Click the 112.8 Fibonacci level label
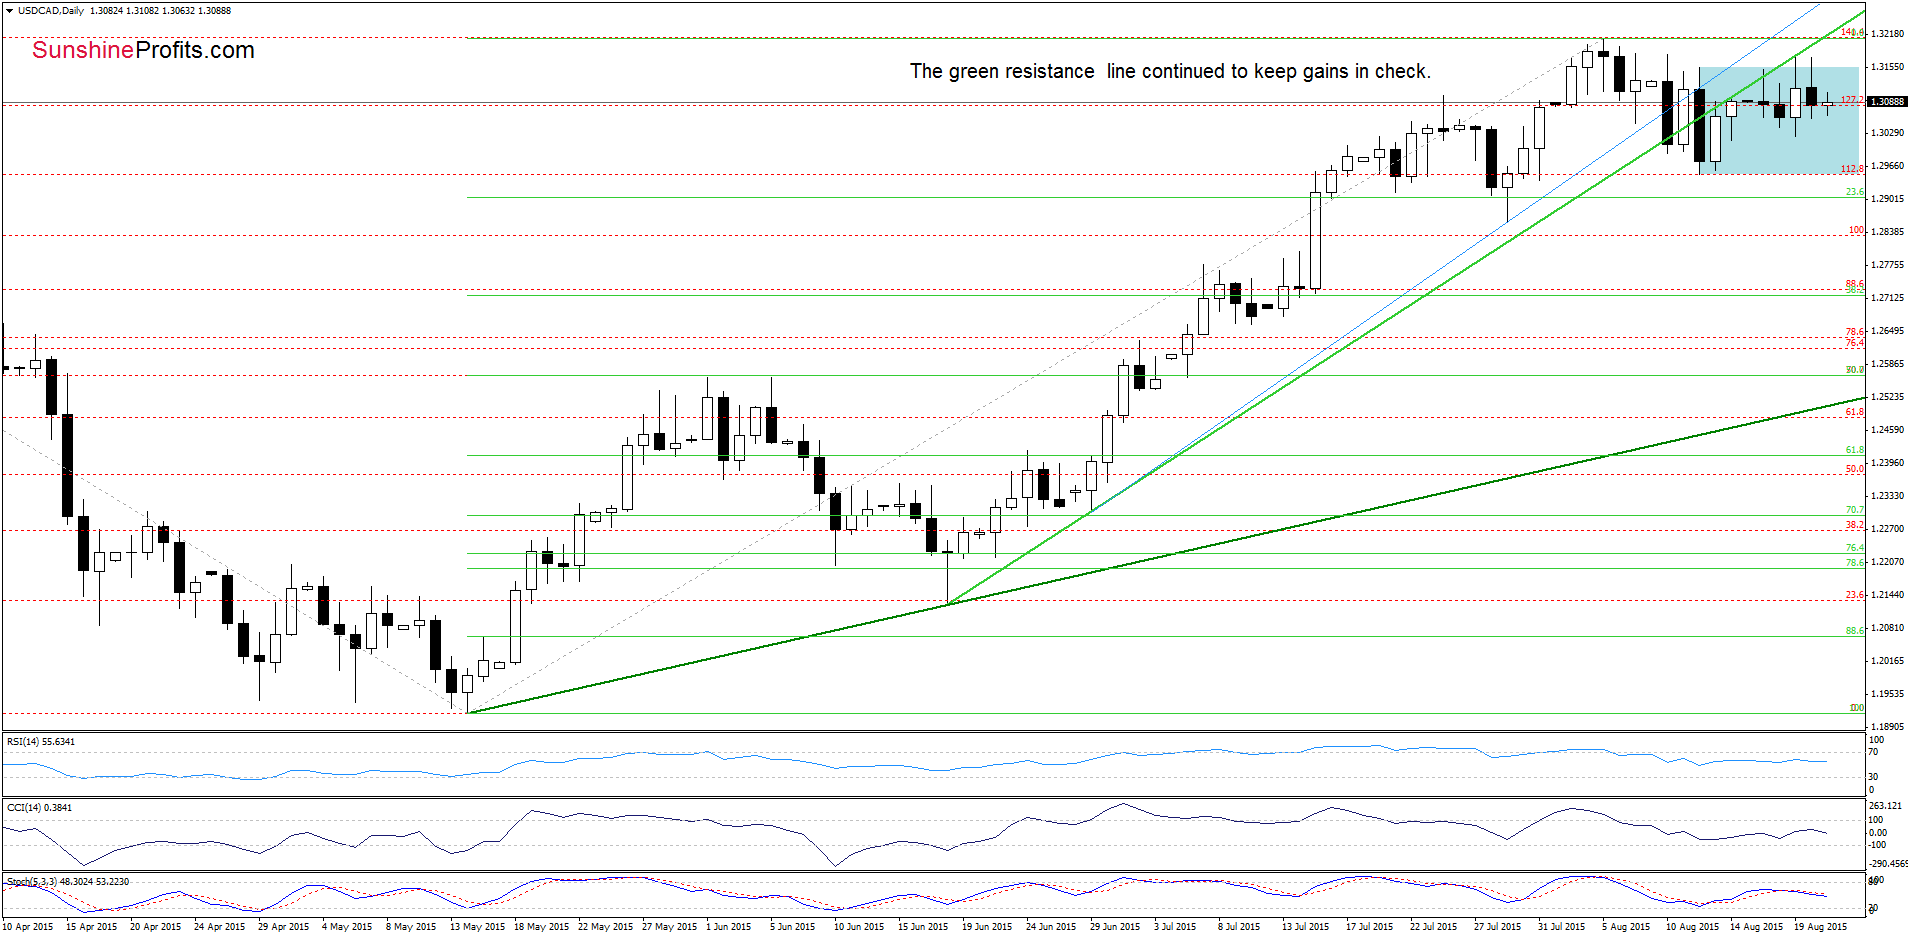Screen dimensions: 1908x935 point(1852,169)
